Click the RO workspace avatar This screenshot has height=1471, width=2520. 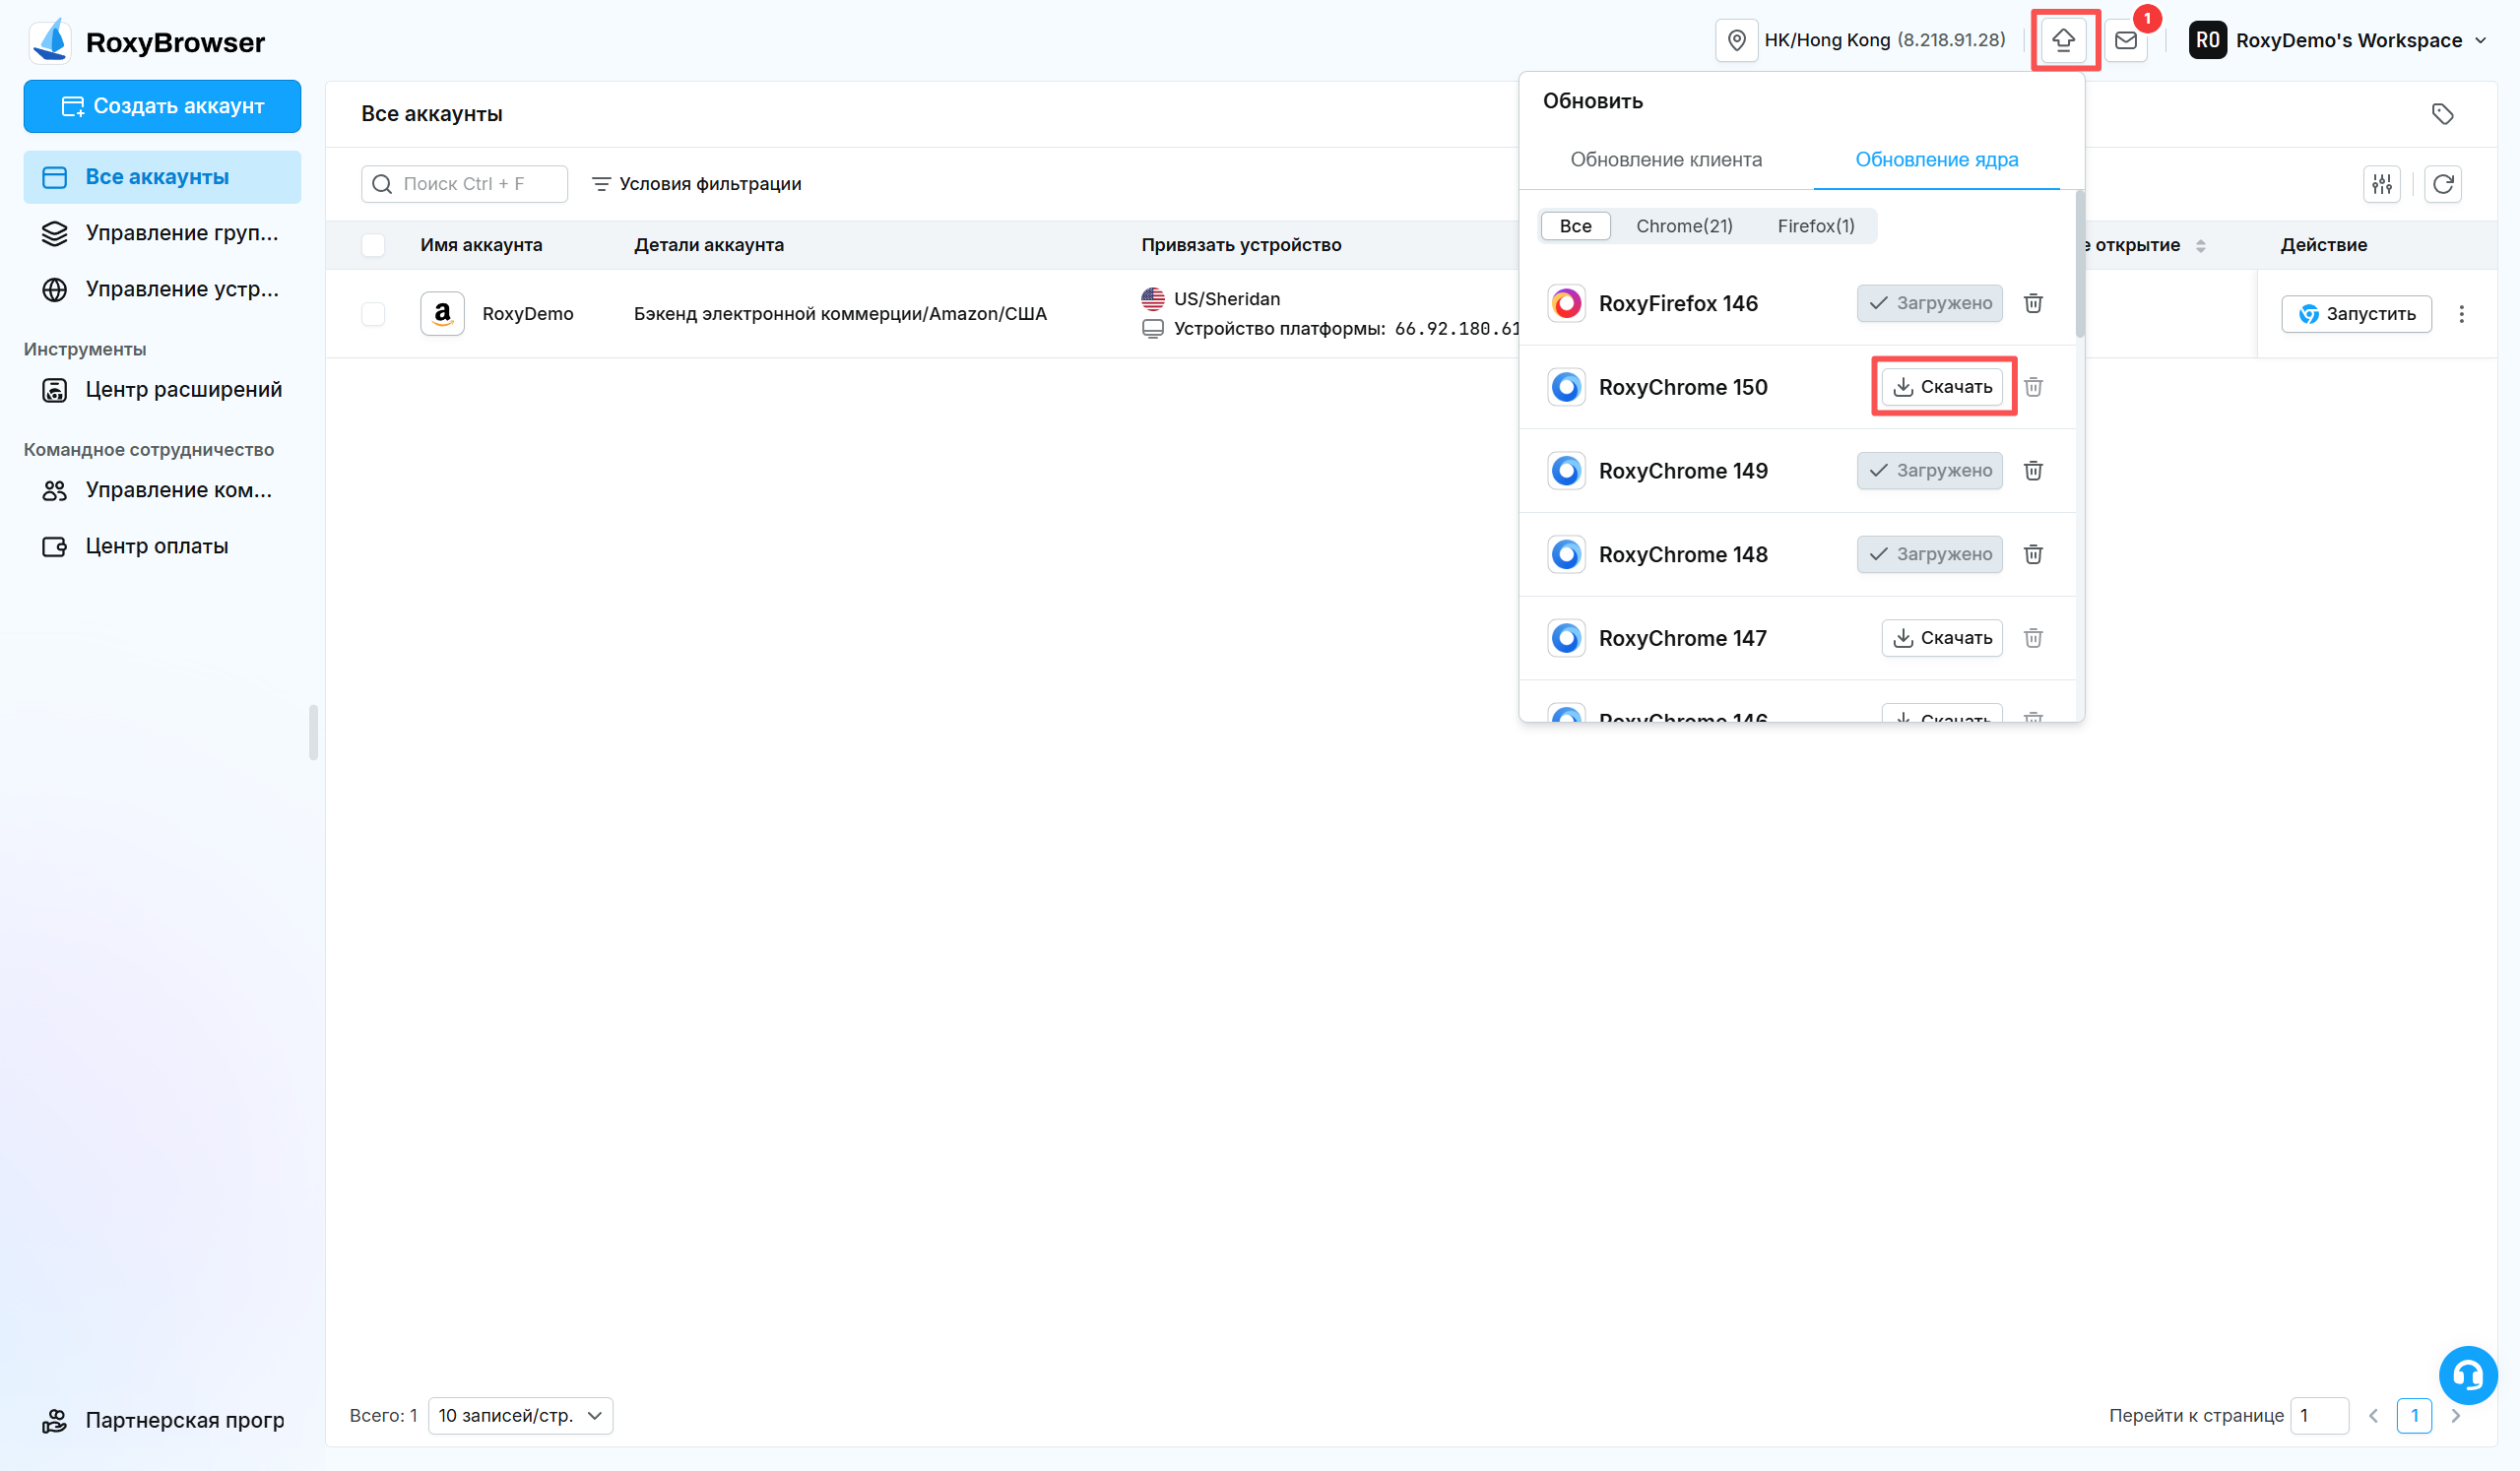click(x=2207, y=40)
